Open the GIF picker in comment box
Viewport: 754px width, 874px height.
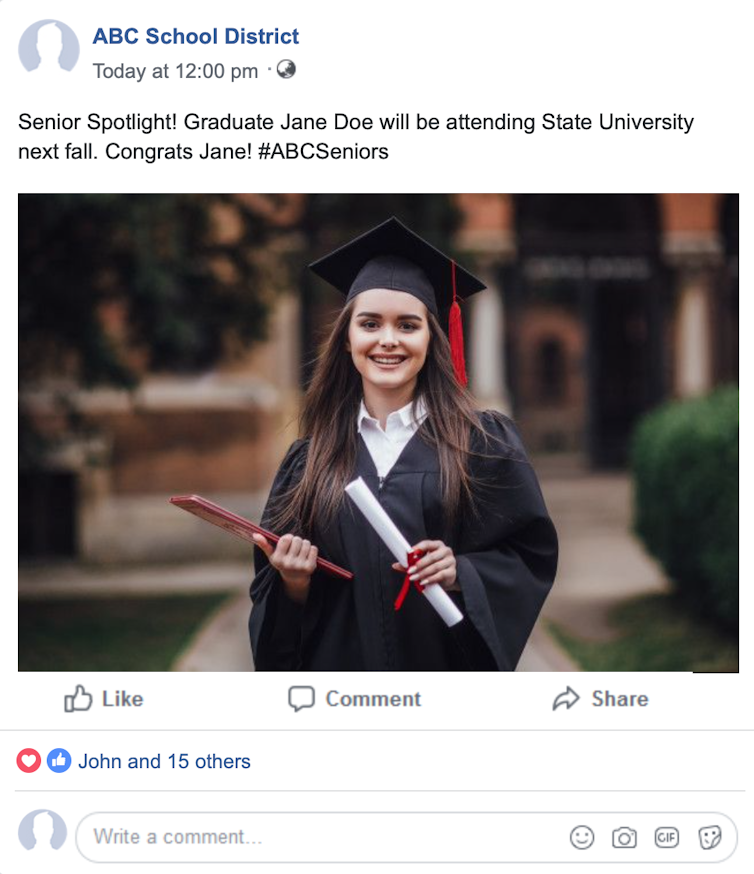click(666, 837)
